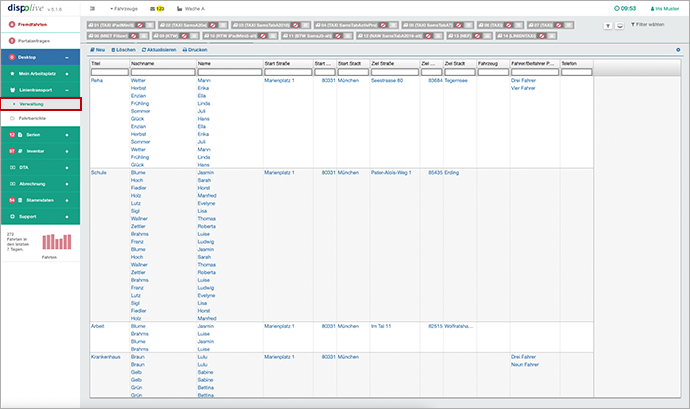The height and width of the screenshot is (409, 690).
Task: Click the Support lifebuoy icon
Action: [12, 217]
